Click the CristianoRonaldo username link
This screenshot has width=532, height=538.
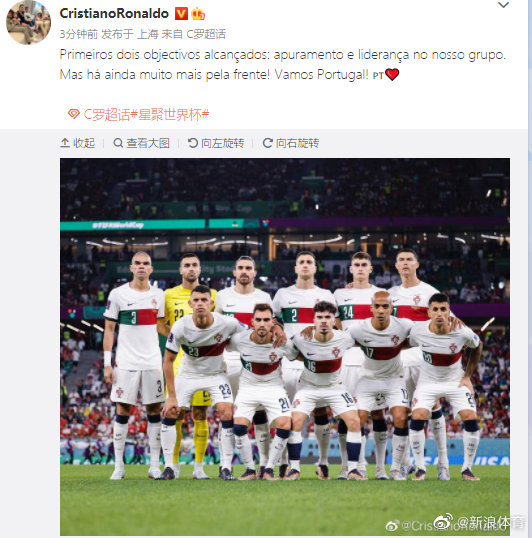click(x=114, y=14)
